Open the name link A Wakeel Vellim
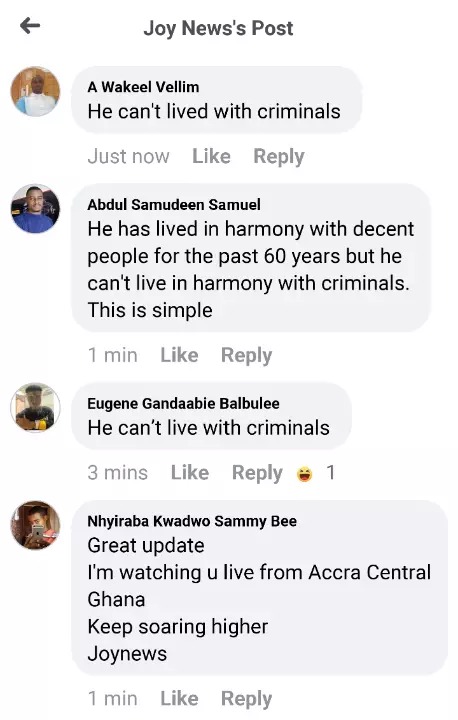The width and height of the screenshot is (458, 720). (x=143, y=87)
